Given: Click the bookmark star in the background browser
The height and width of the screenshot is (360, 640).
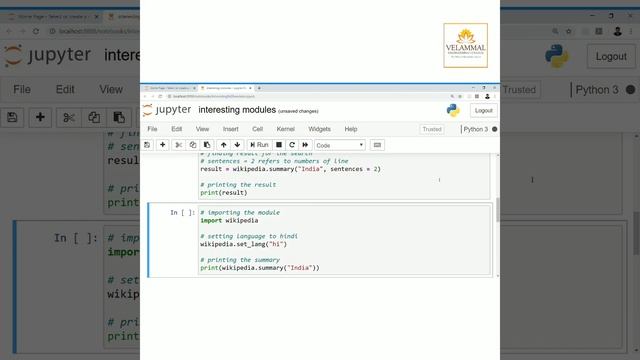Looking at the screenshot, I should click(x=569, y=31).
